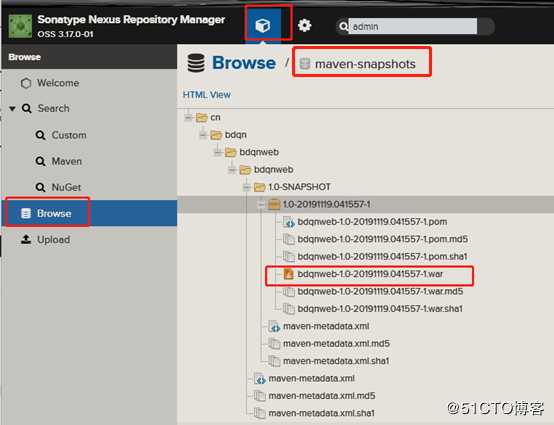Click the Browse breadcrumb heading
554x425 pixels.
click(244, 63)
